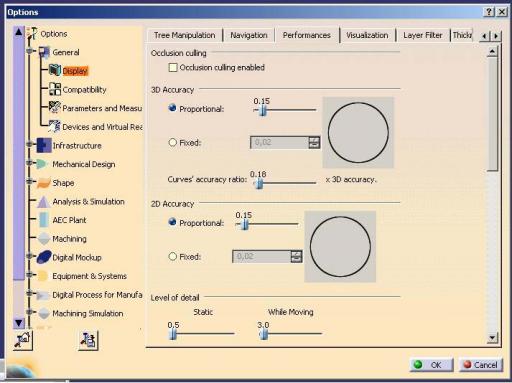Click the Parameters and Measure icon
The height and width of the screenshot is (383, 512).
tap(55, 108)
